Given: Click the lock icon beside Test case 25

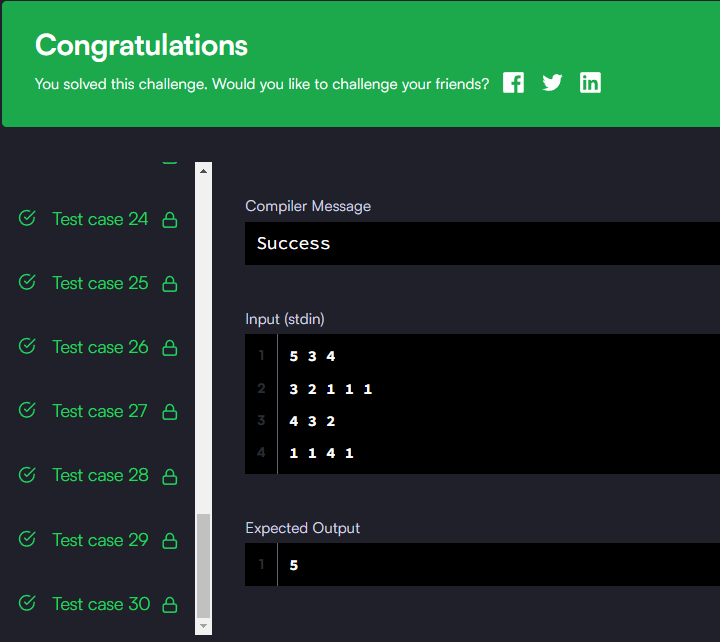Looking at the screenshot, I should pos(170,284).
